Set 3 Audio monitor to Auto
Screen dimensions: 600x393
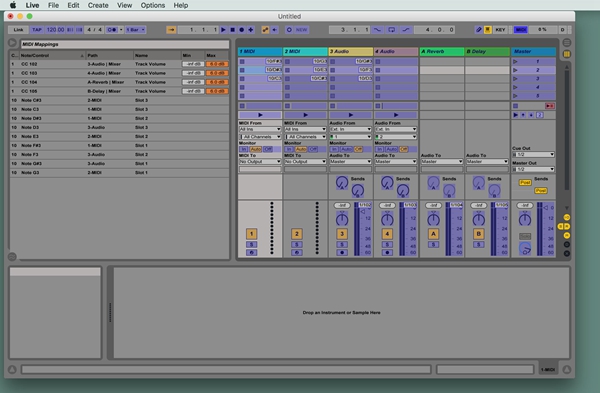coord(346,149)
